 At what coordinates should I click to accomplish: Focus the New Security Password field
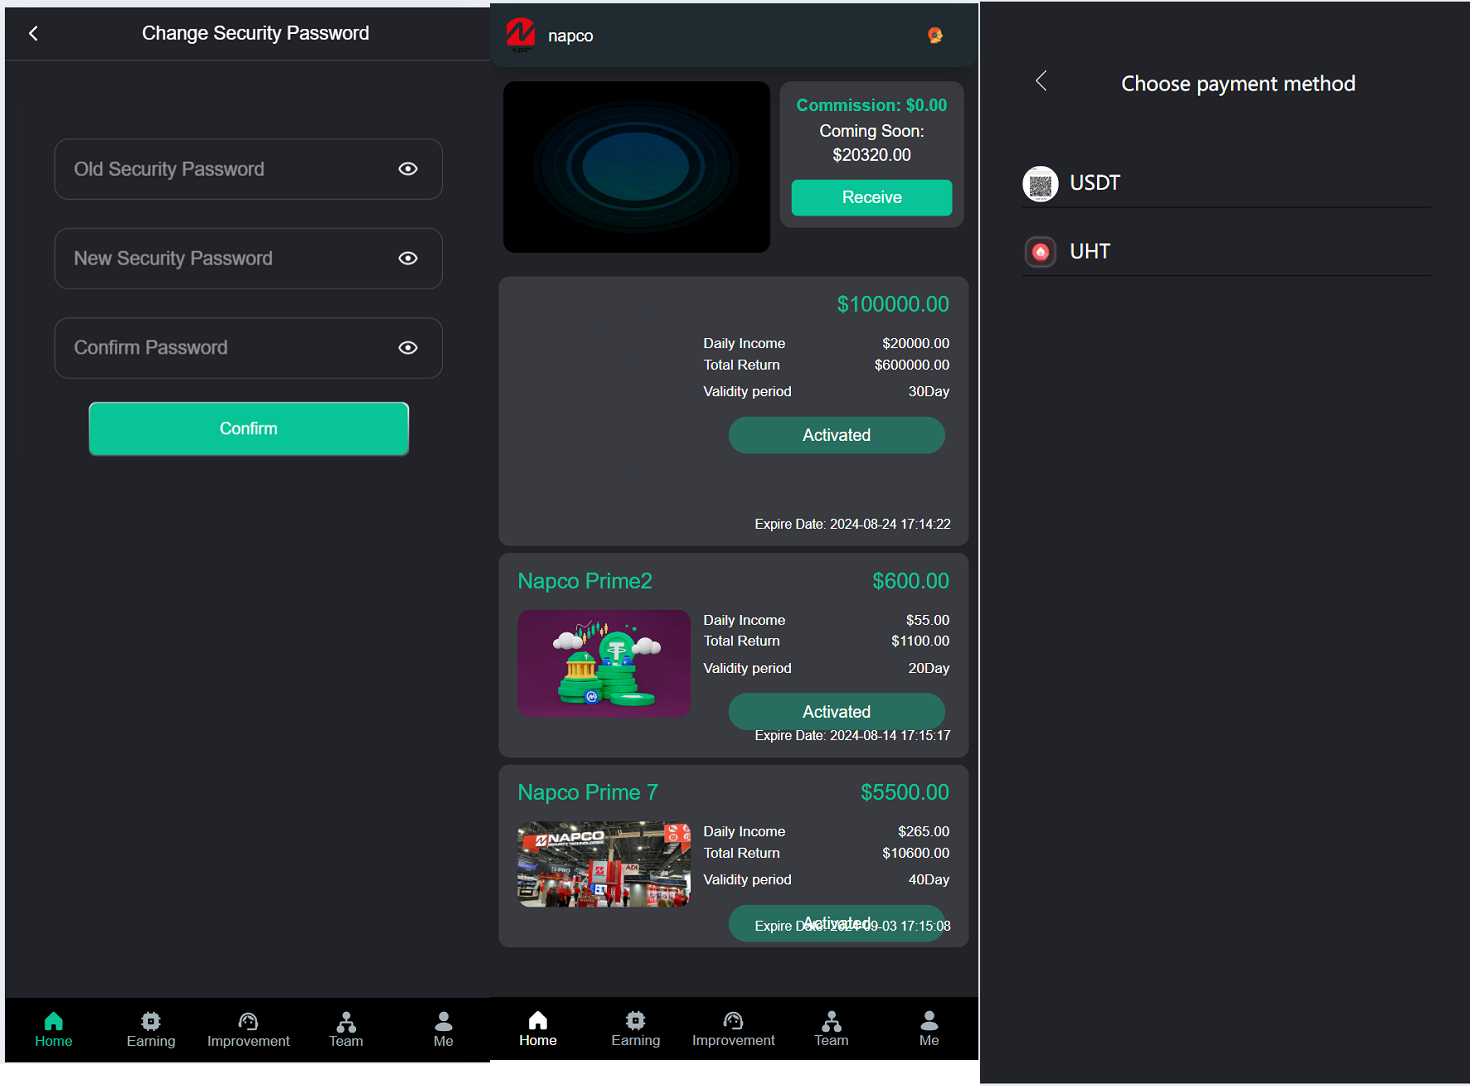click(248, 258)
